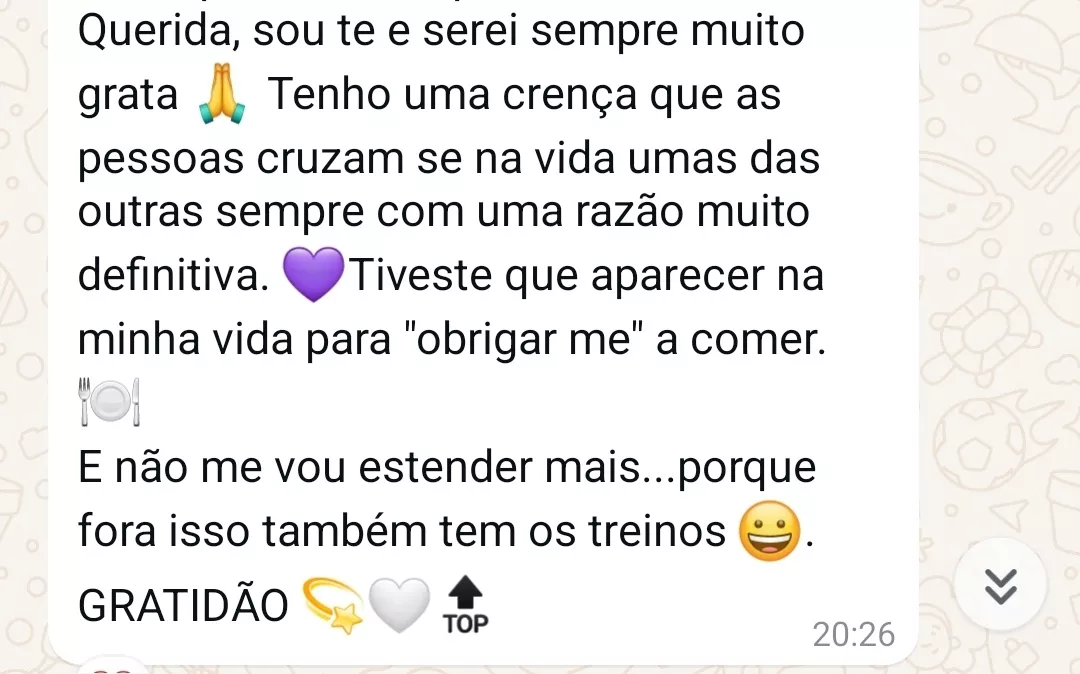
Task: Click the word 'definitiva.' before the heart
Action: pos(174,275)
